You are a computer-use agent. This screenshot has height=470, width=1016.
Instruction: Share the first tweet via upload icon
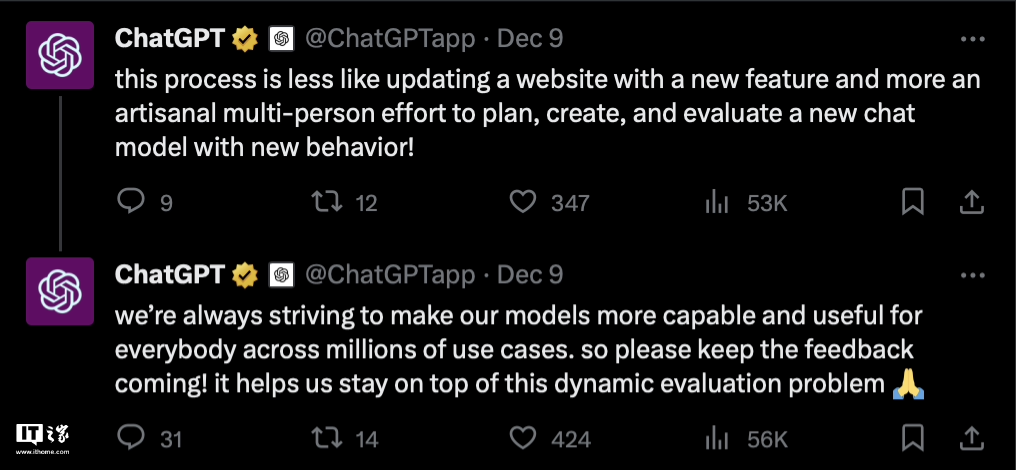tap(970, 203)
